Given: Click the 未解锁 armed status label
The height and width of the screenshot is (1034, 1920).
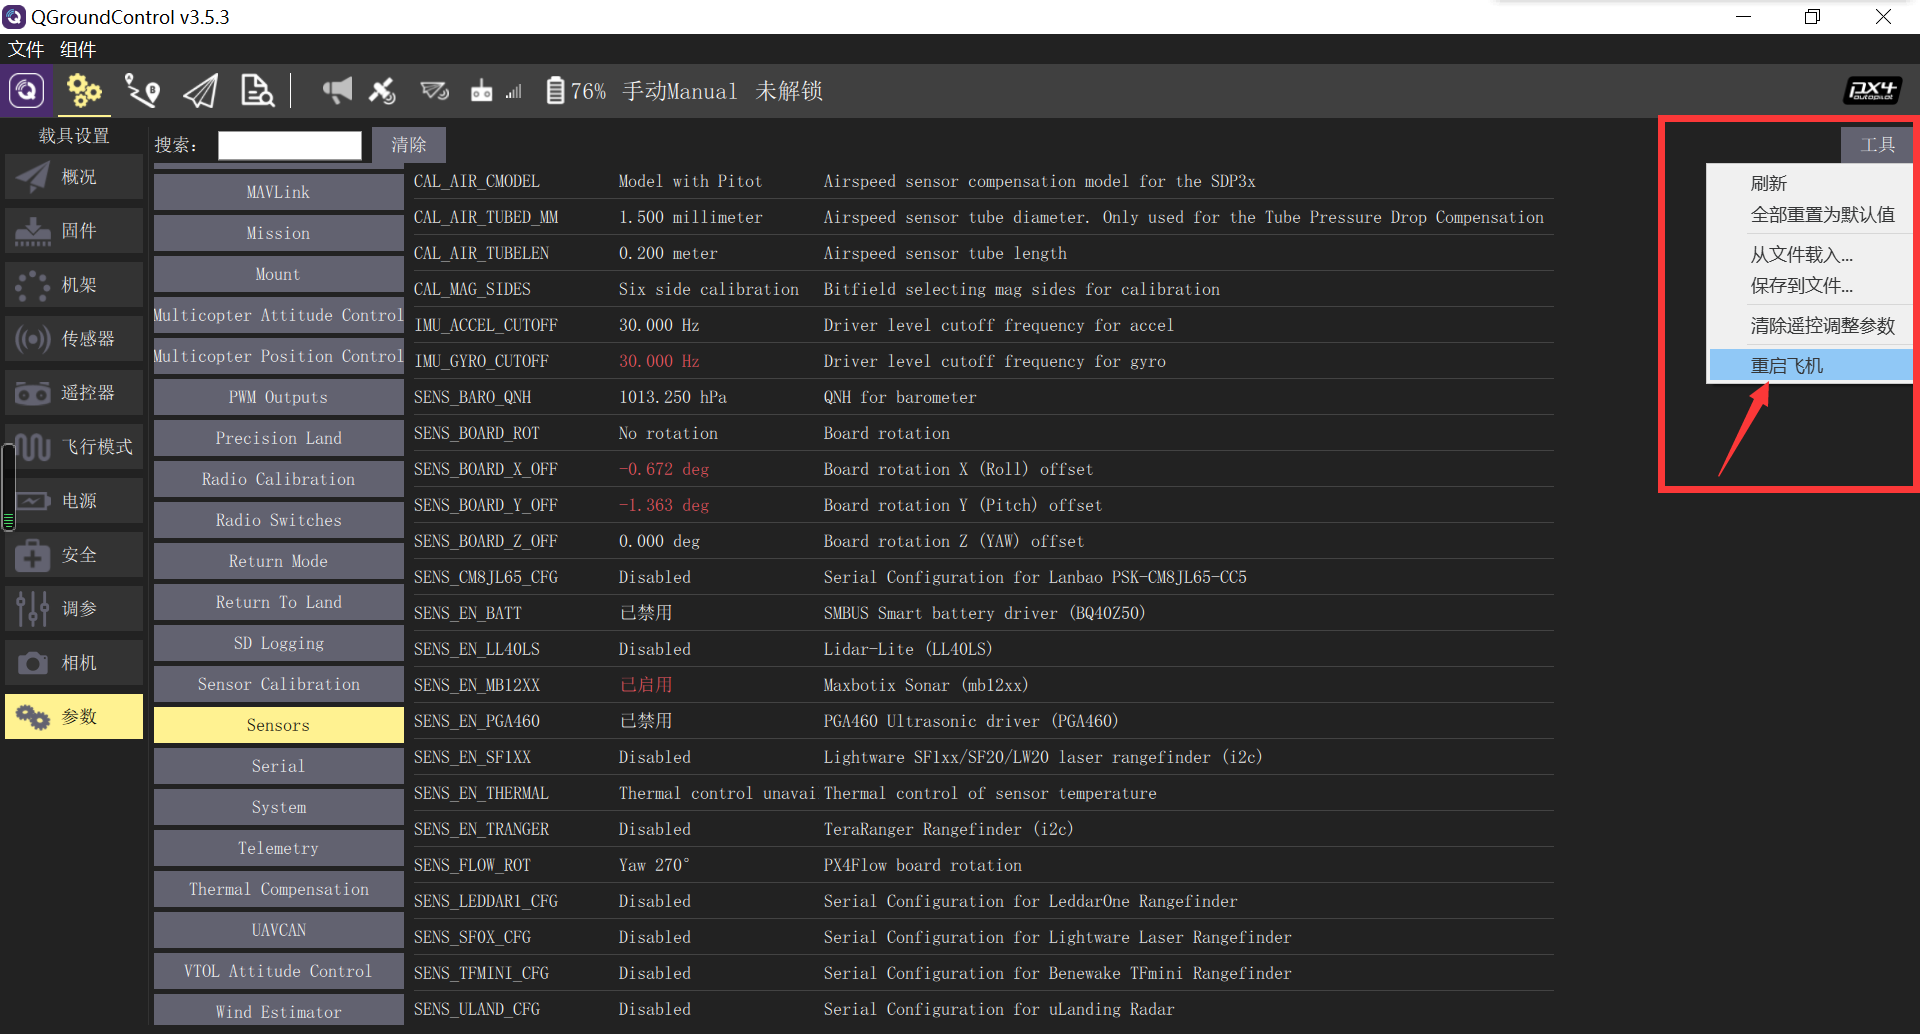Looking at the screenshot, I should tap(789, 91).
